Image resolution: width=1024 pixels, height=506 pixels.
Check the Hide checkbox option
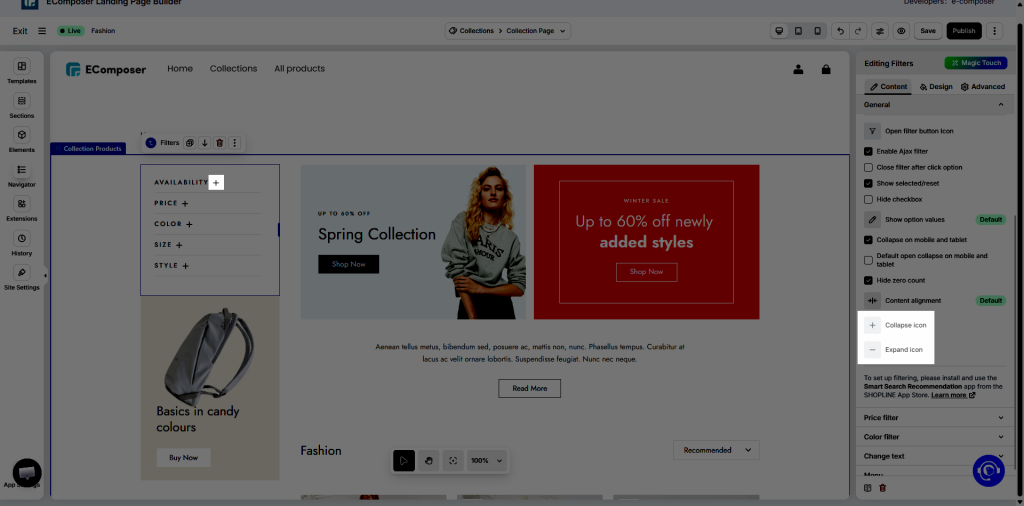point(869,199)
